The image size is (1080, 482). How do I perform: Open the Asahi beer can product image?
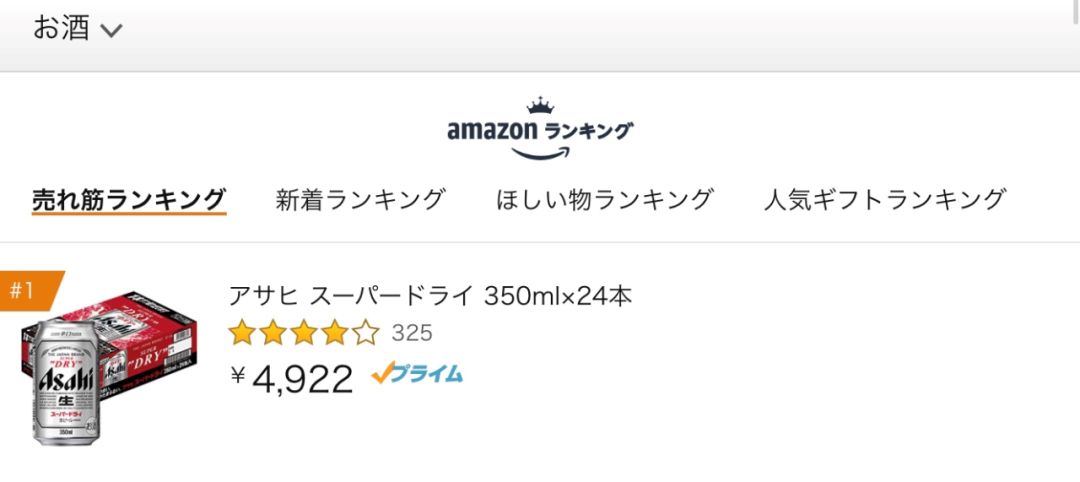[x=65, y=382]
